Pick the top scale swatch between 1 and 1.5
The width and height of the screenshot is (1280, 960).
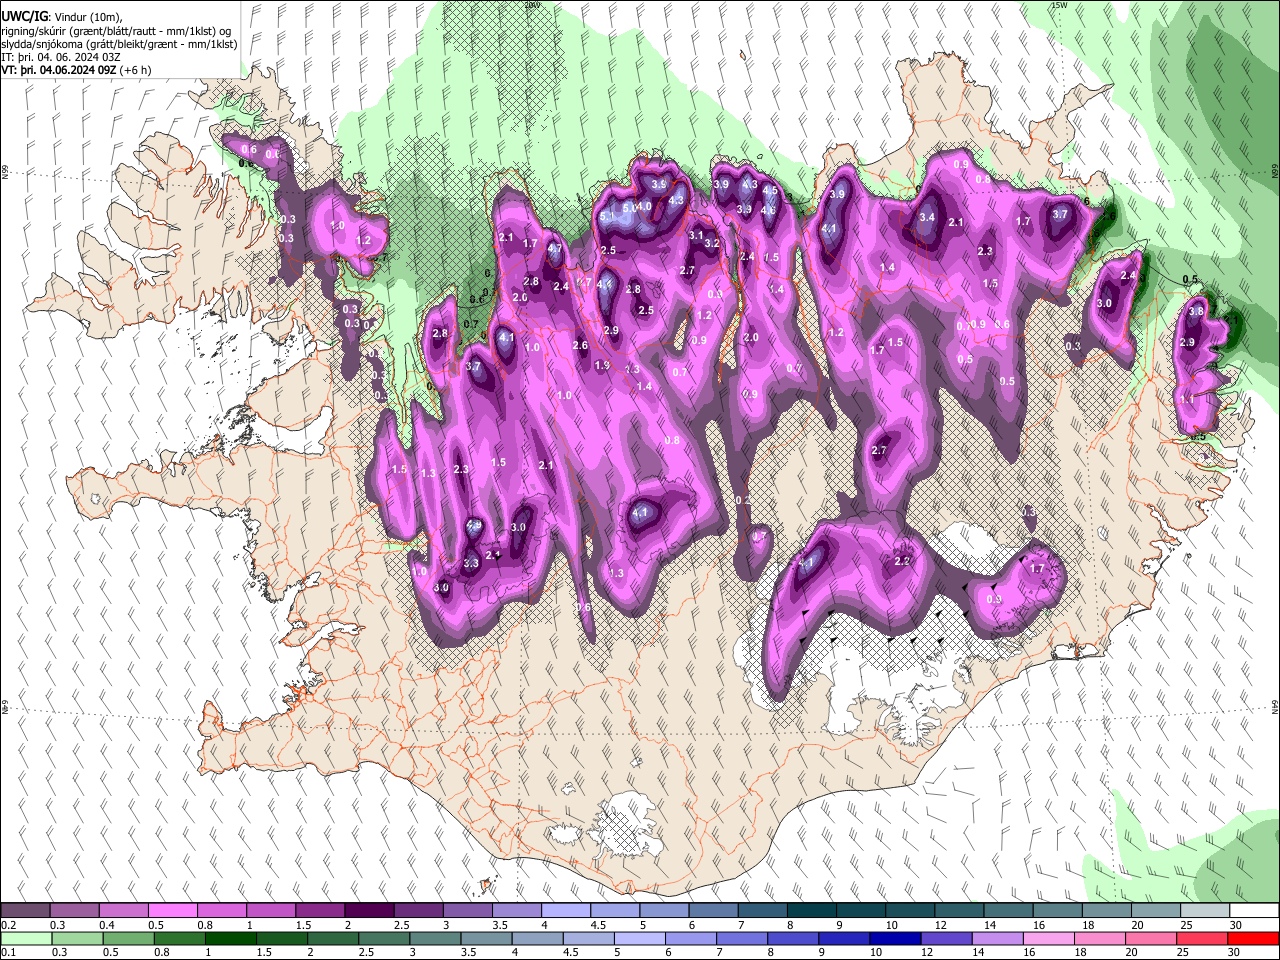pos(270,910)
